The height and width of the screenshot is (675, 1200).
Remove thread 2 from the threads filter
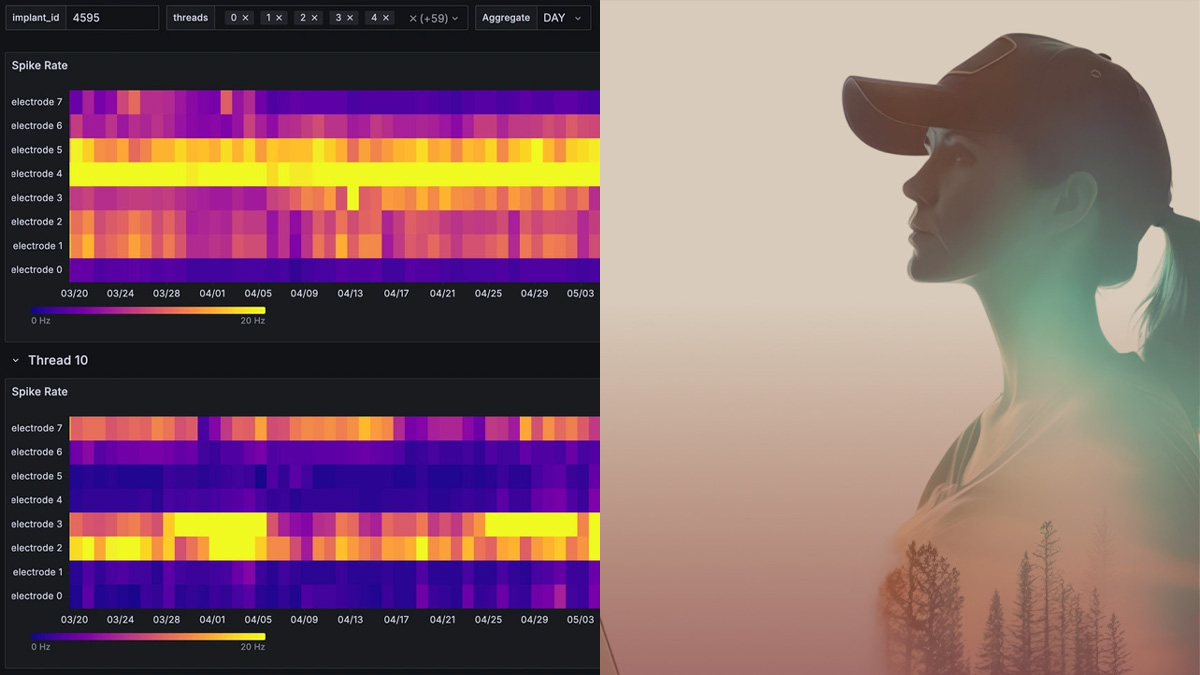tap(315, 18)
